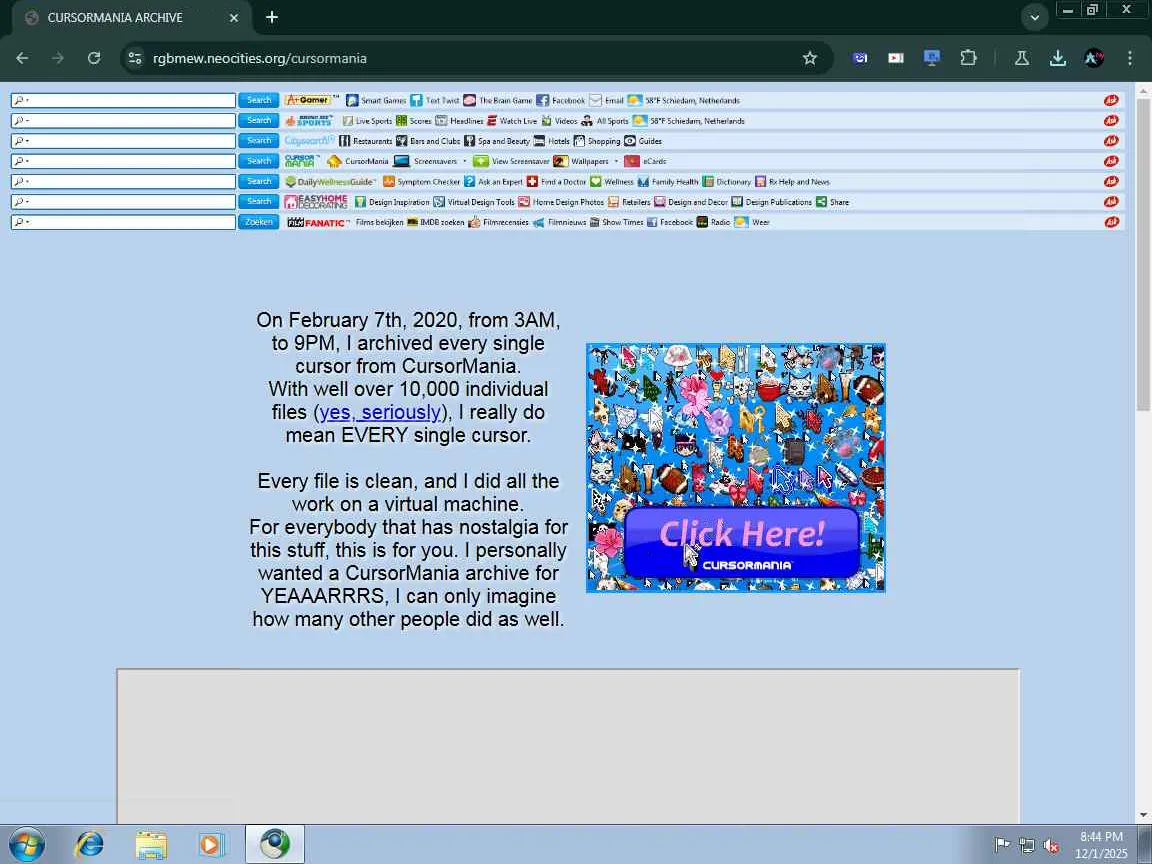Open Chrome tab search chevron

[x=1034, y=18]
